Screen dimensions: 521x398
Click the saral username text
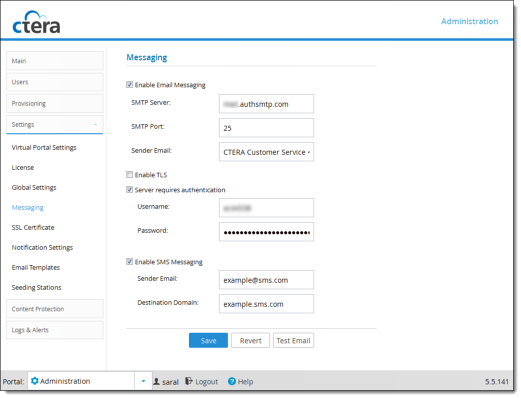click(170, 382)
